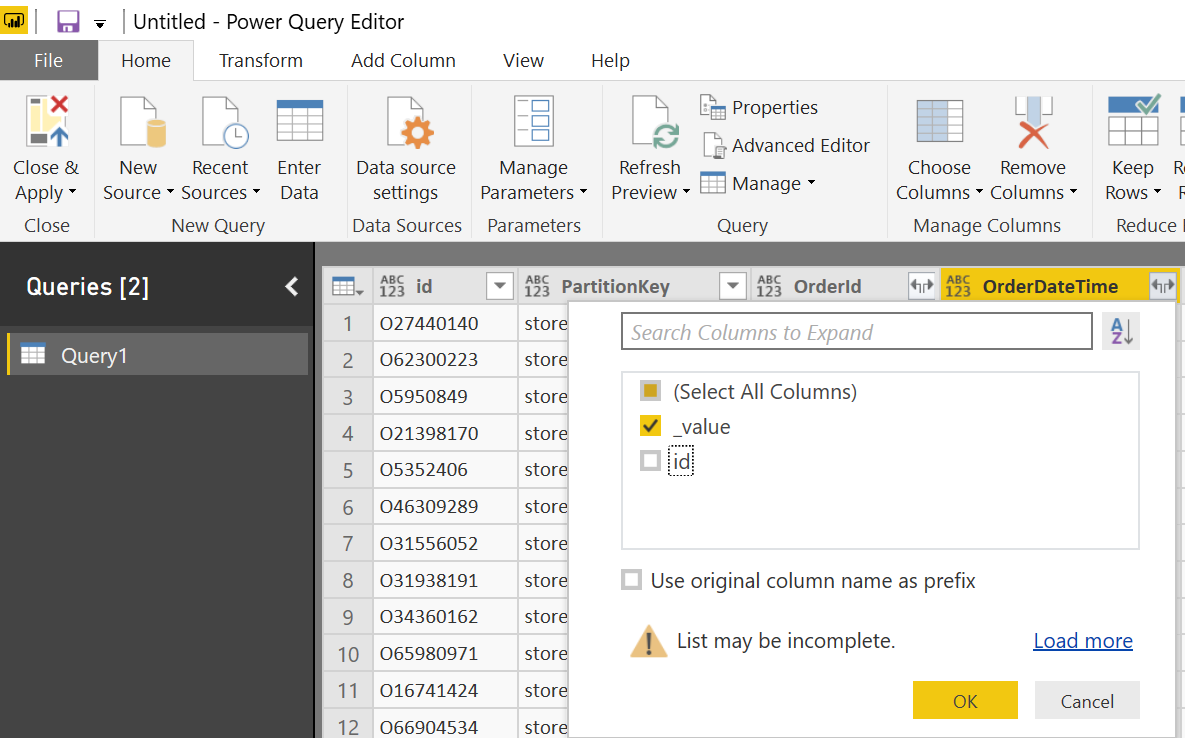
Task: Expand the Remove Columns dropdown arrow
Action: [x=1073, y=193]
